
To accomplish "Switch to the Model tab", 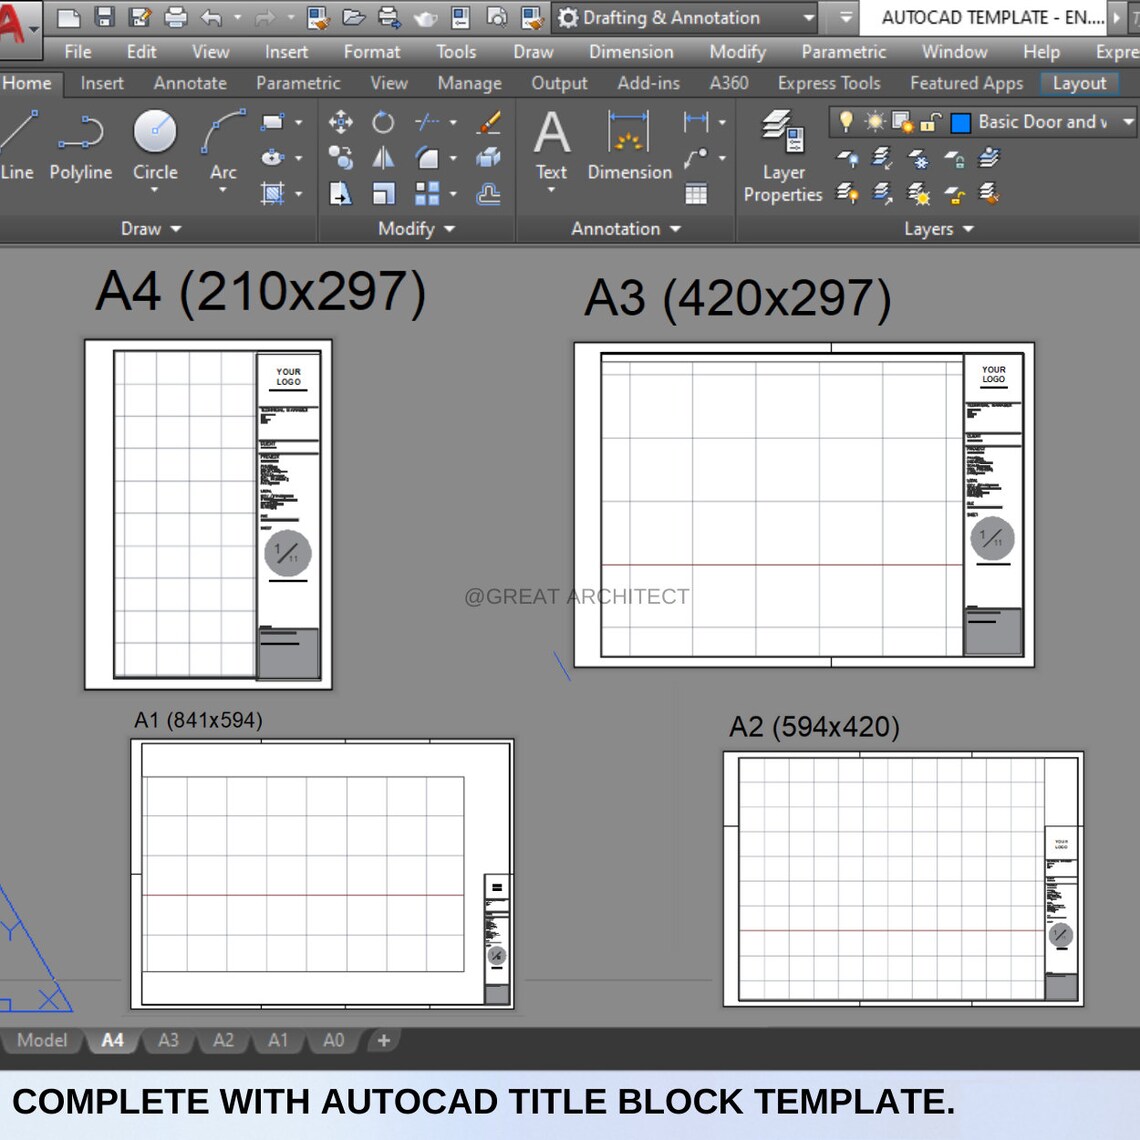I will click(42, 1040).
